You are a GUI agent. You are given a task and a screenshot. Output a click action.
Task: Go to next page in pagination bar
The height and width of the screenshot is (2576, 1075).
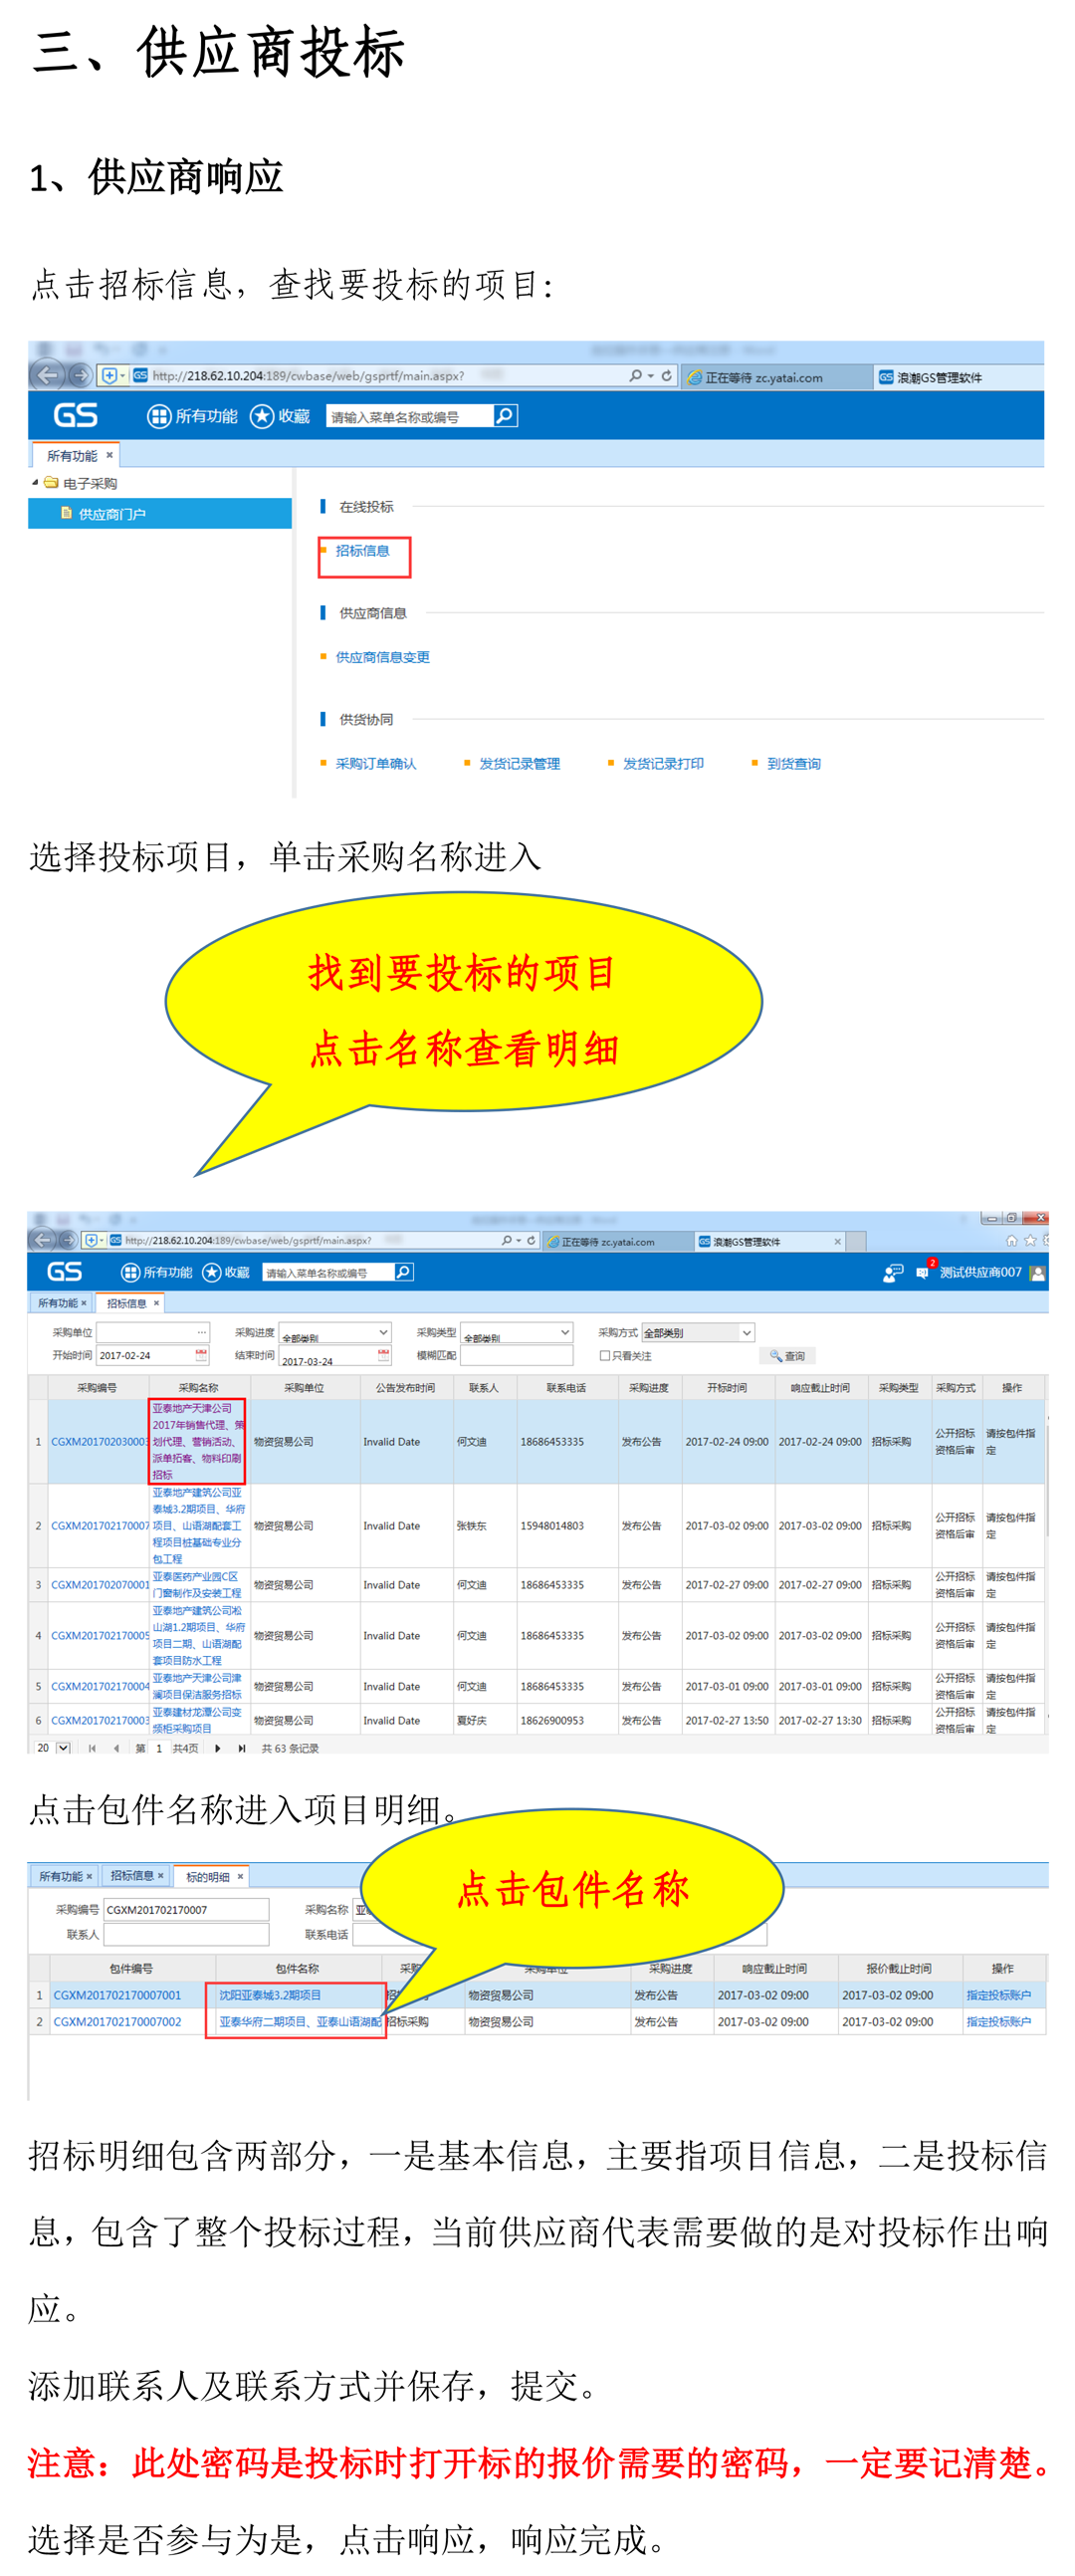(x=218, y=1748)
